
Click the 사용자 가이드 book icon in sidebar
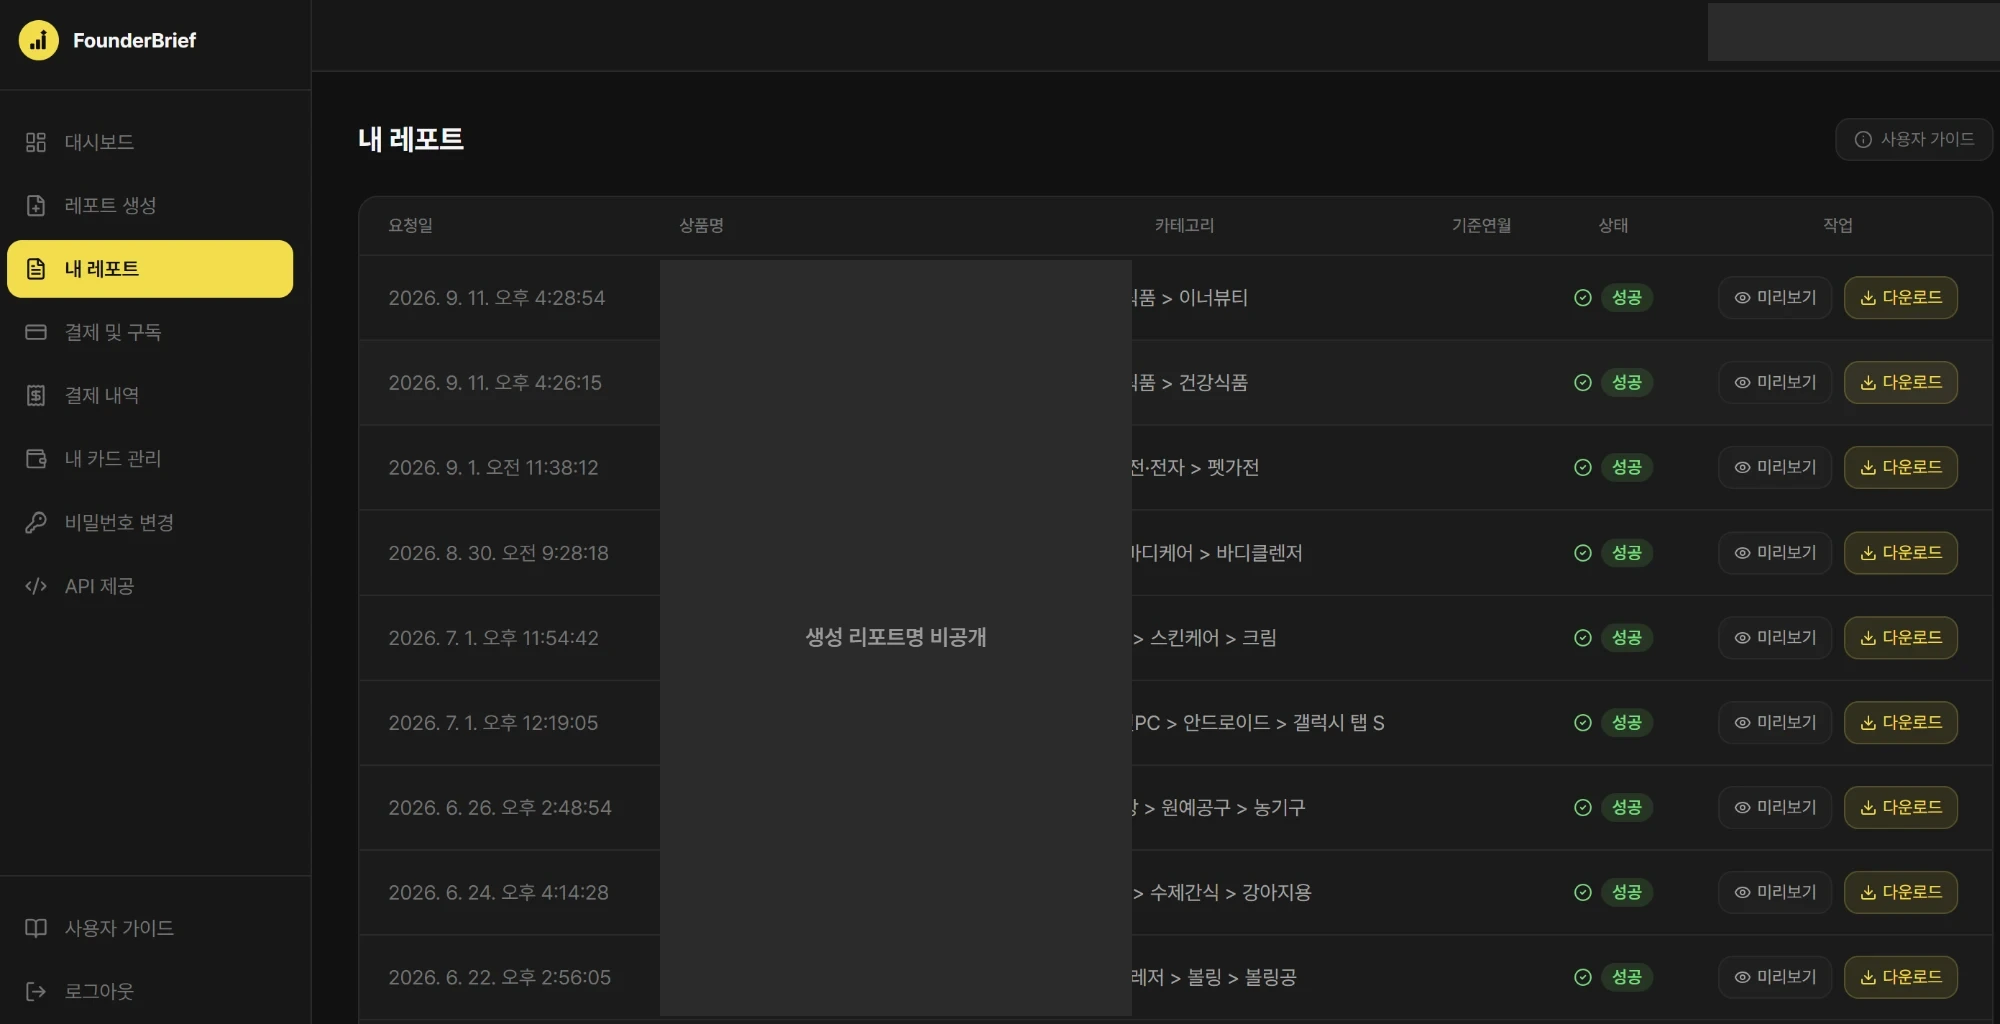pos(36,928)
